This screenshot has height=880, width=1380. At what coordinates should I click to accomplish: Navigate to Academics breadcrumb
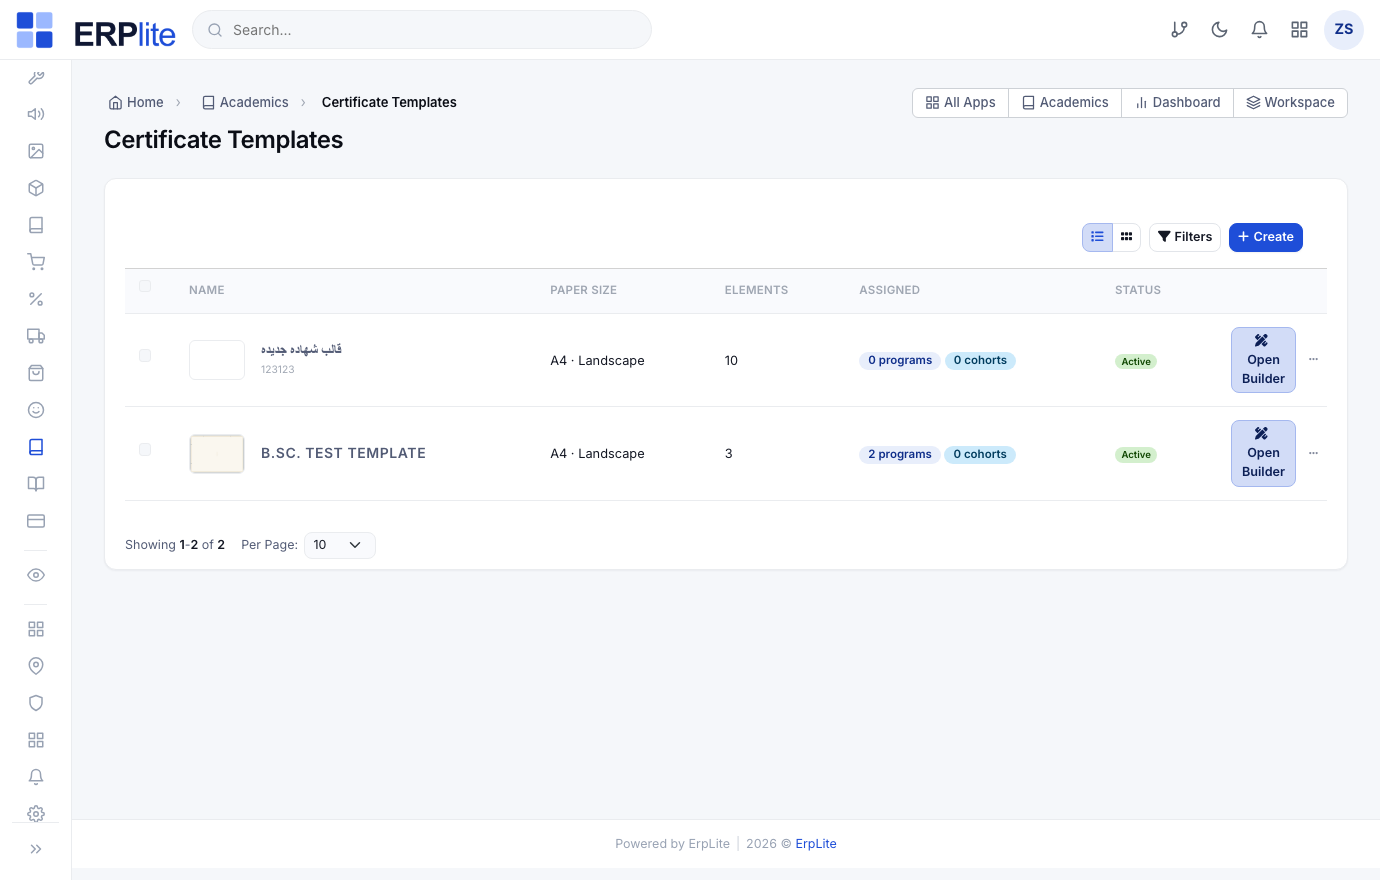245,102
